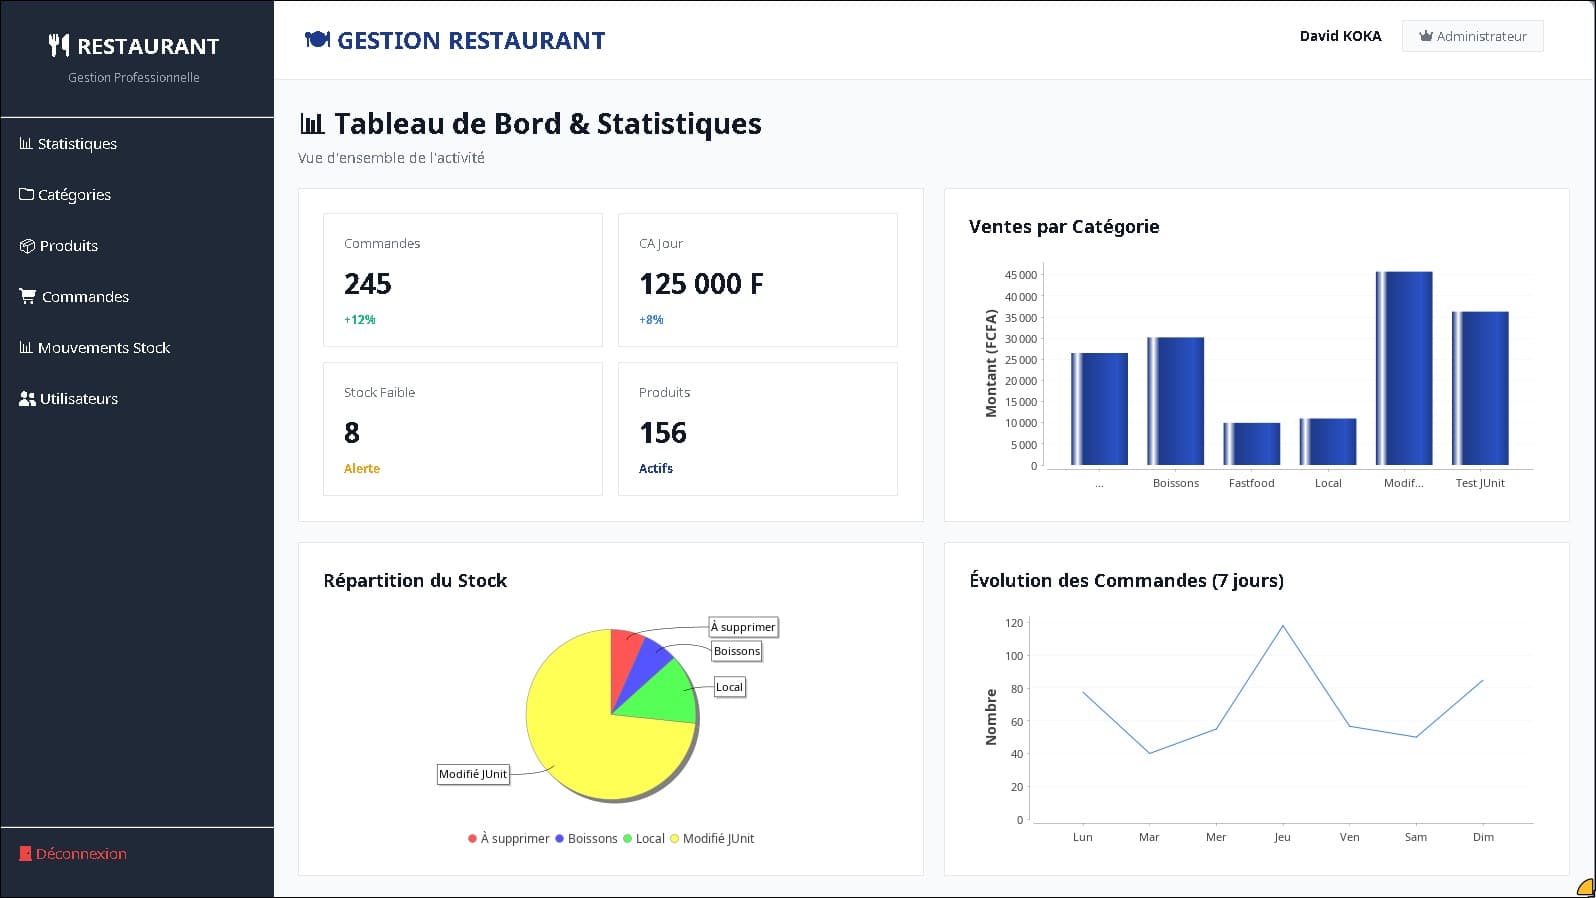The height and width of the screenshot is (898, 1596).
Task: Click the Test JUnit axis label
Action: (1480, 483)
